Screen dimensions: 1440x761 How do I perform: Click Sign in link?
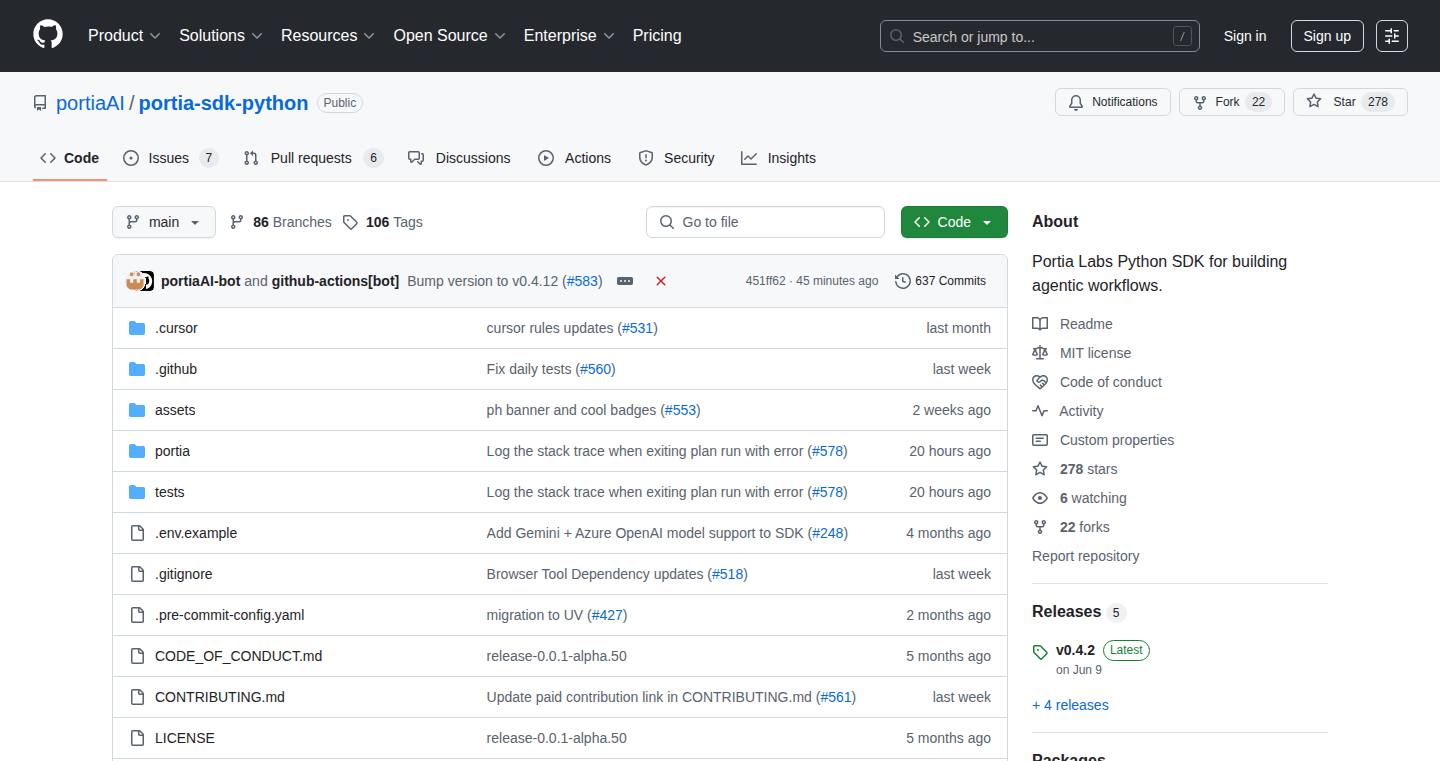(1245, 36)
